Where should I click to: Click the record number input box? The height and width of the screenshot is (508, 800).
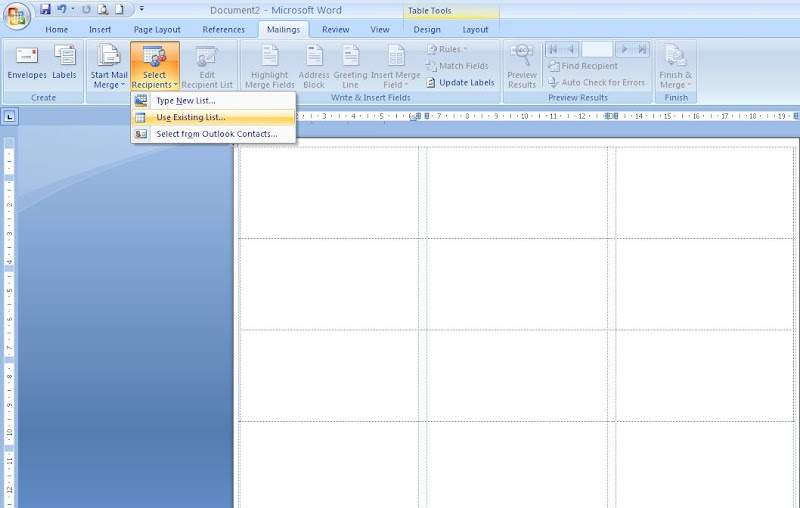click(x=597, y=49)
